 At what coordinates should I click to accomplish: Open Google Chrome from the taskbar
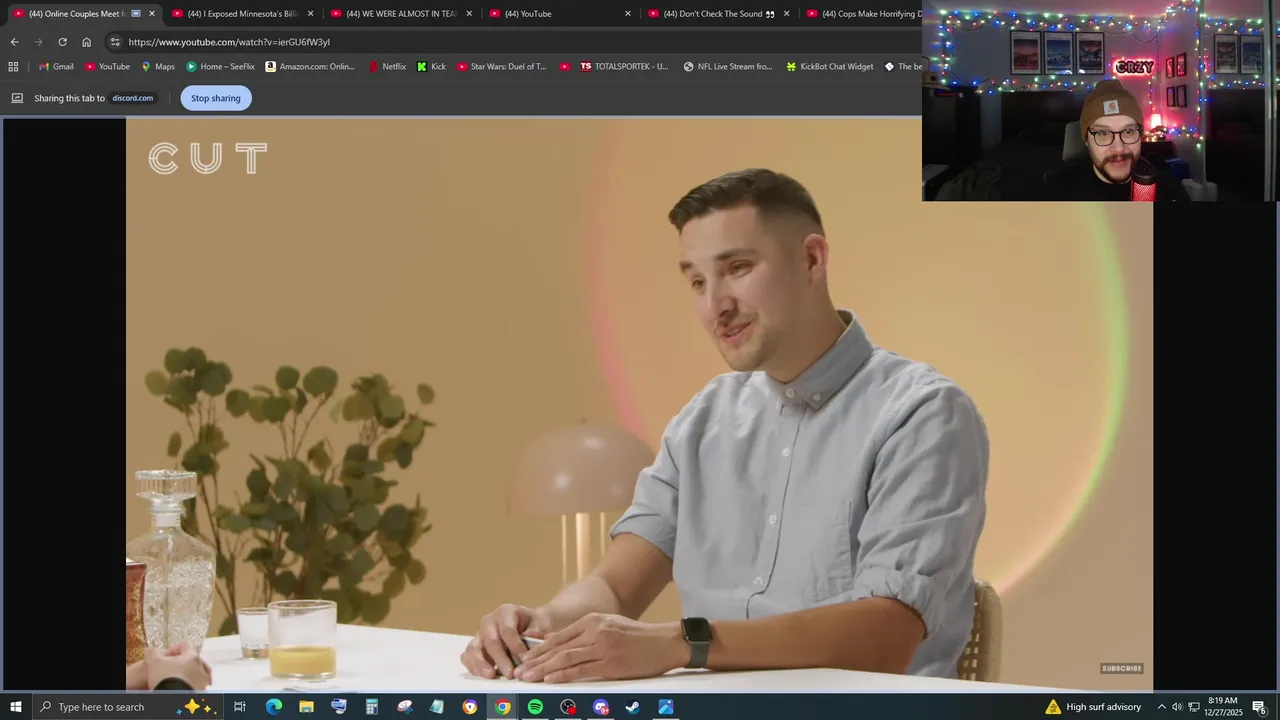(x=502, y=707)
